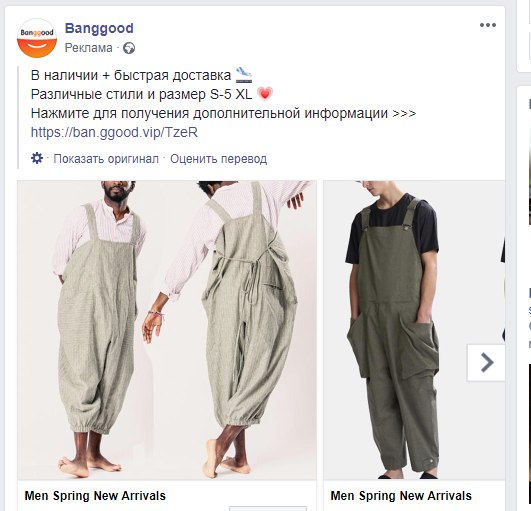This screenshot has width=531, height=511.
Task: Open the Banggood profile avatar logo
Action: point(37,38)
